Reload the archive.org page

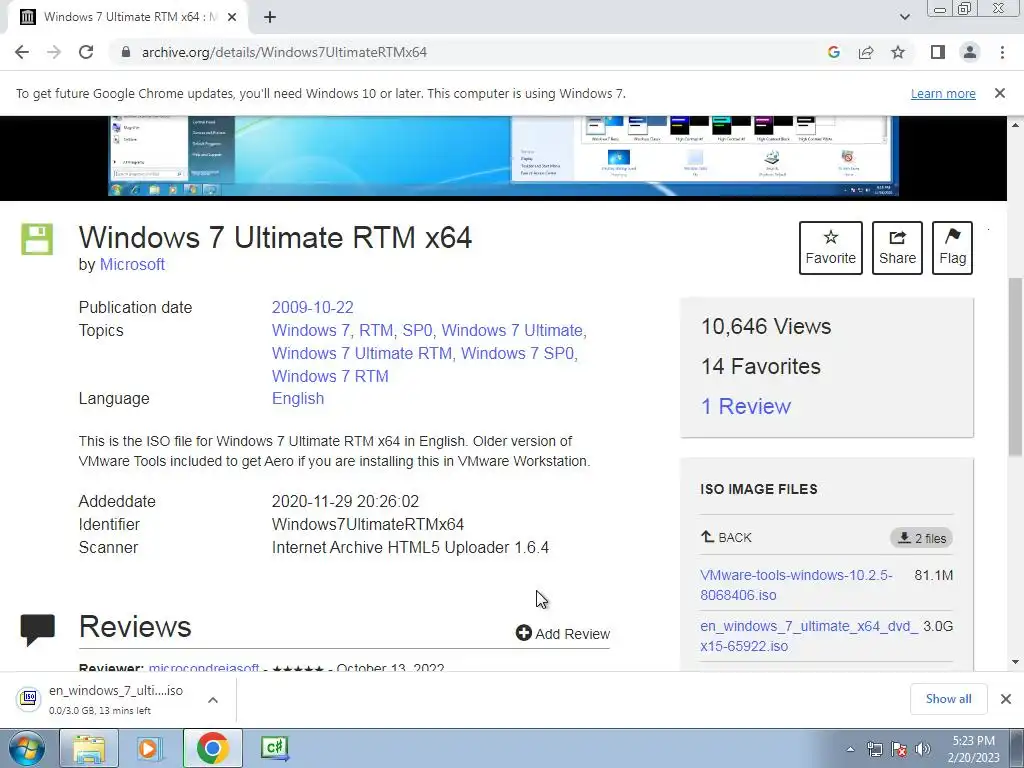pyautogui.click(x=86, y=52)
